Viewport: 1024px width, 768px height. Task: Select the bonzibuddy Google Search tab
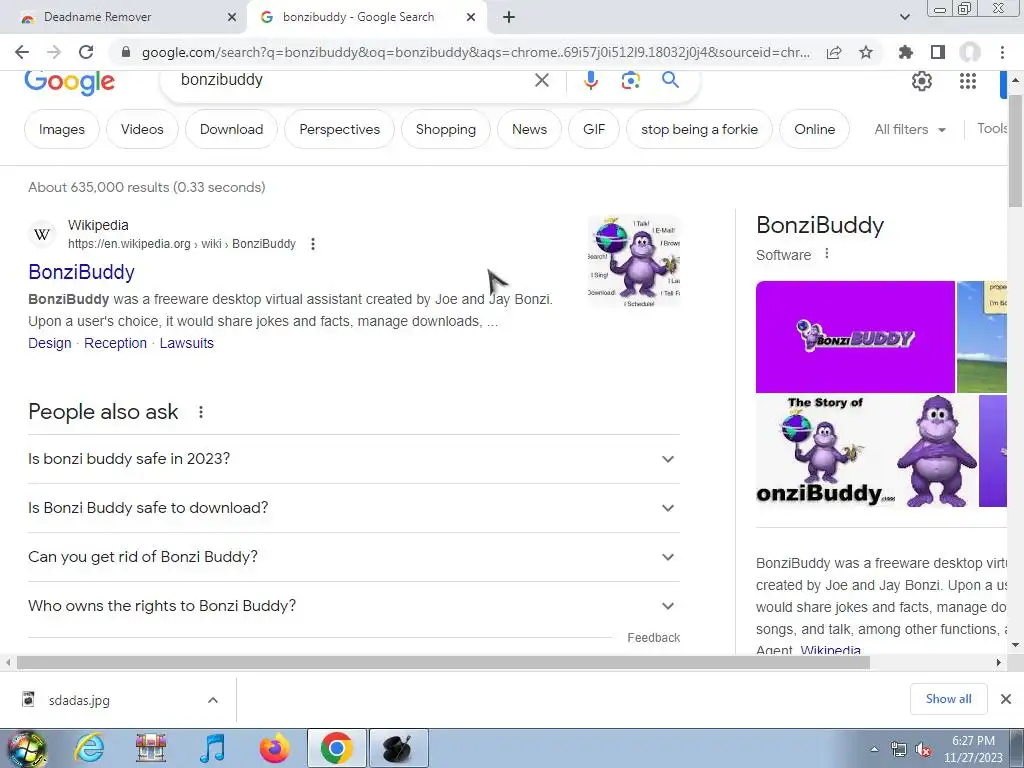(358, 17)
